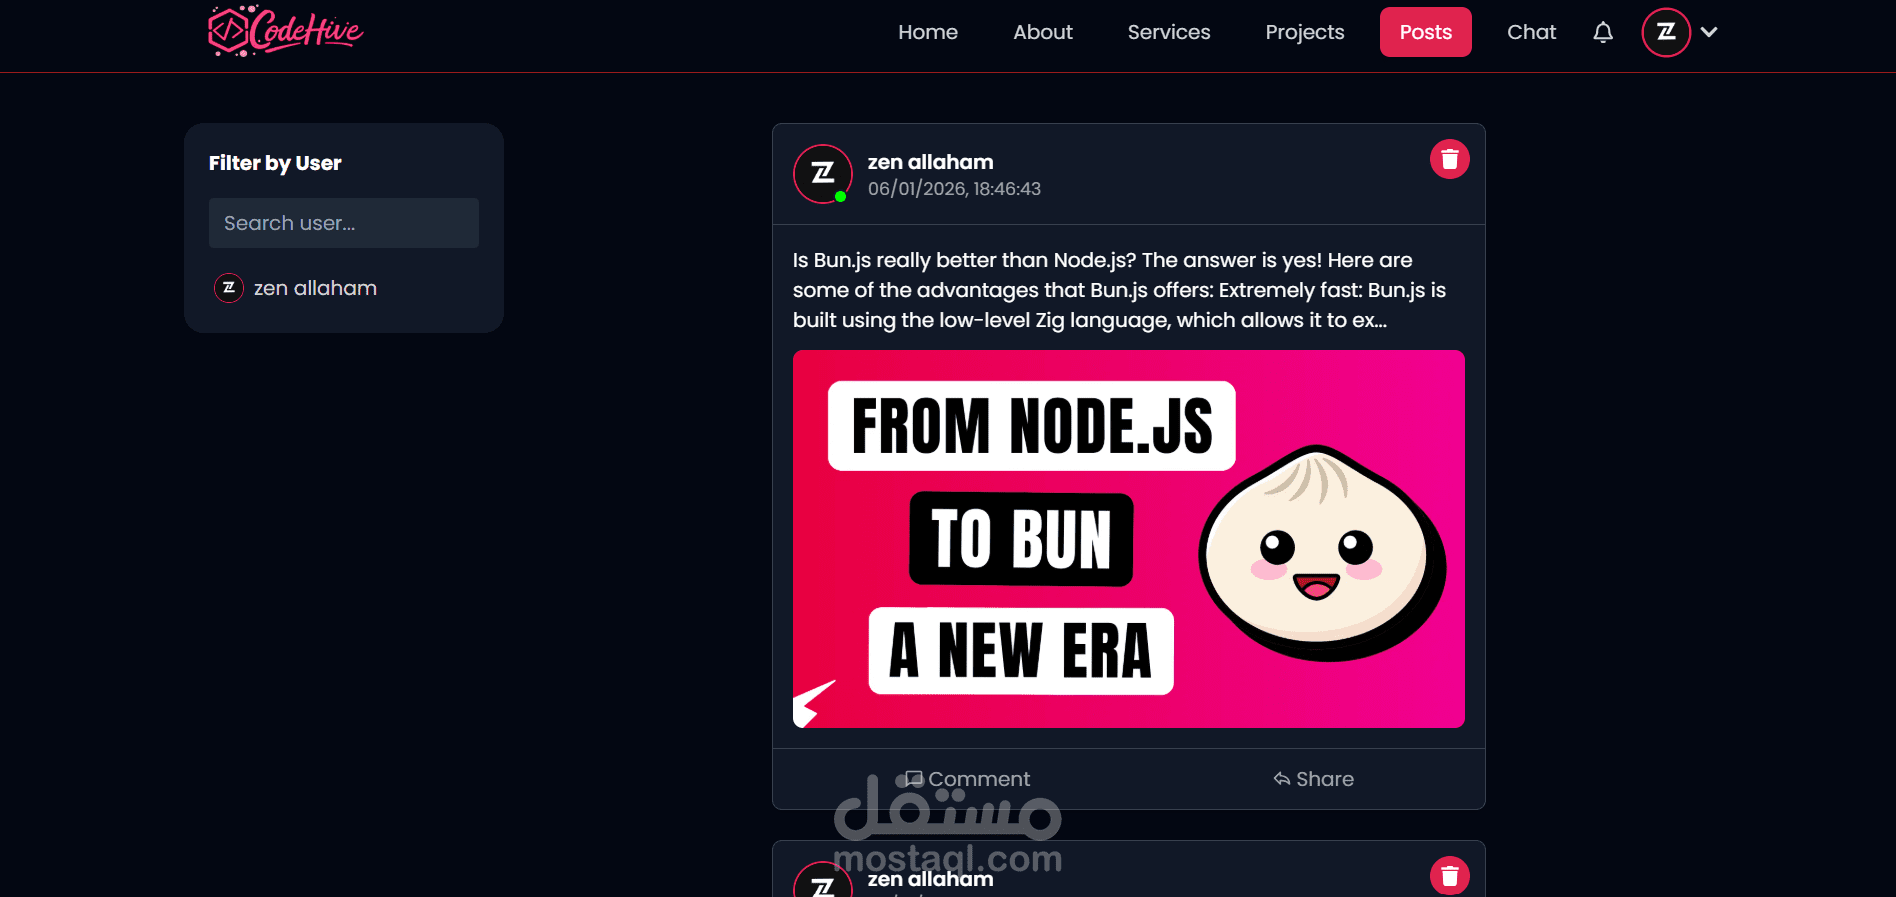Screen dimensions: 1896x897
Task: Go to the Home page
Action: click(928, 32)
